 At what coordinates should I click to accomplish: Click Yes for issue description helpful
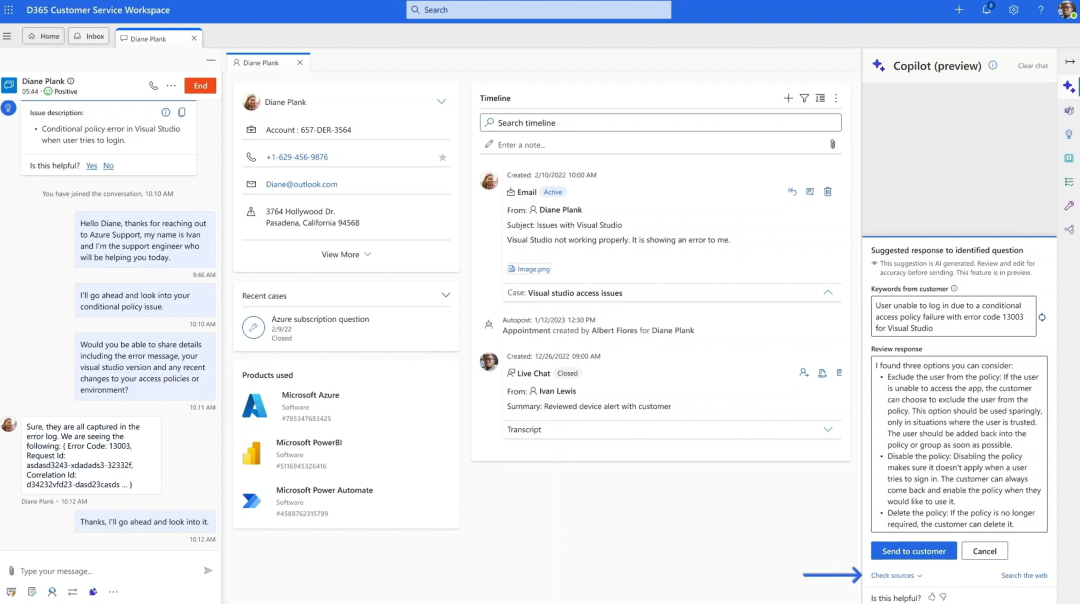pos(92,166)
